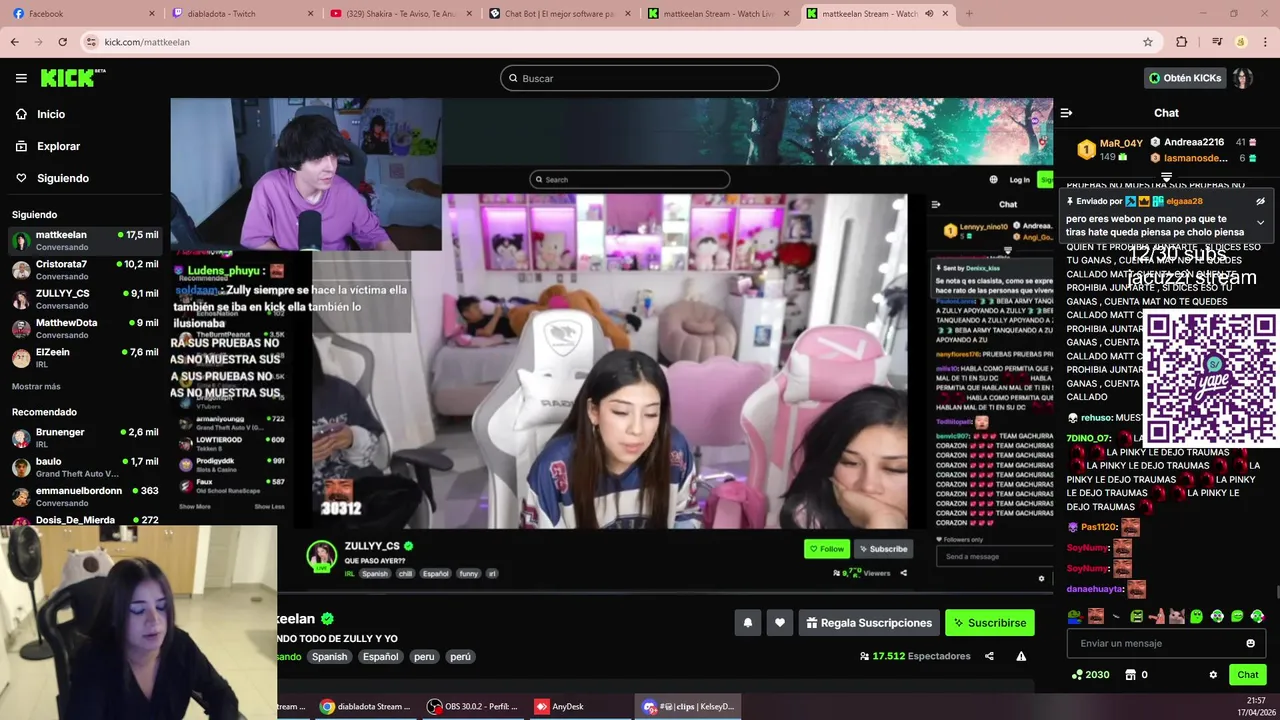Screen dimensions: 1280x720
Task: Open chat settings gear
Action: (x=1213, y=675)
